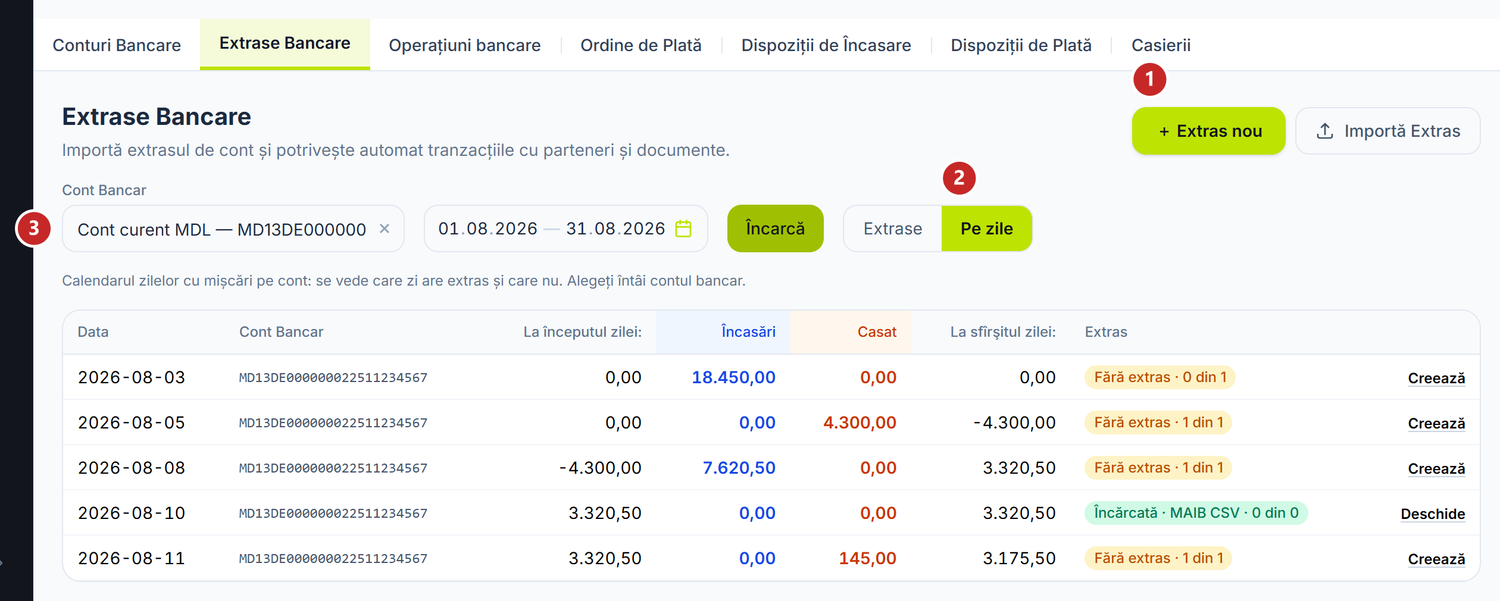Click Deschide for 2026-08-10 row
This screenshot has width=1500, height=601.
coord(1432,513)
